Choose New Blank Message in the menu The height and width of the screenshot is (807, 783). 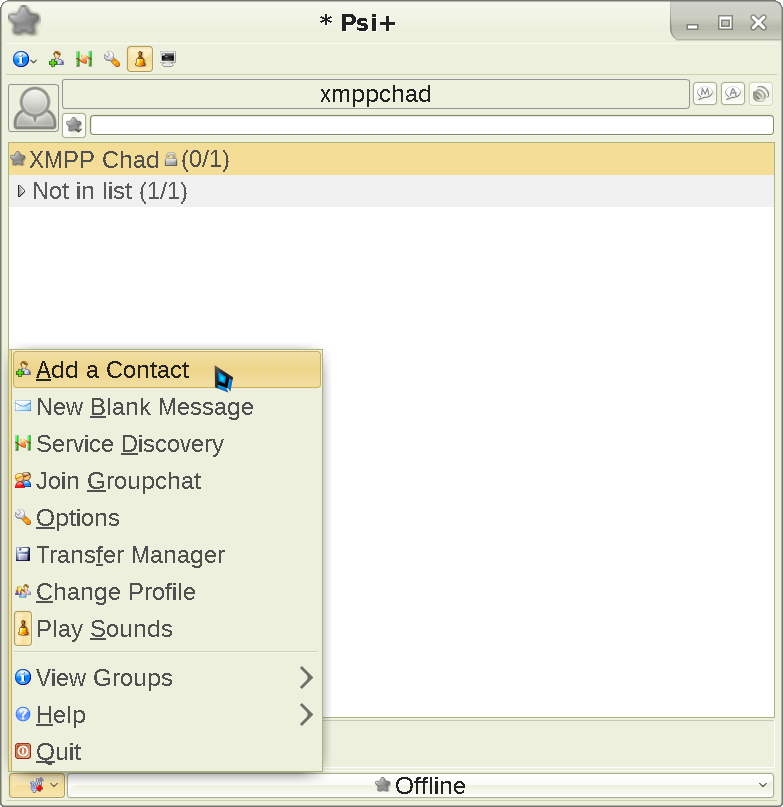pos(144,407)
